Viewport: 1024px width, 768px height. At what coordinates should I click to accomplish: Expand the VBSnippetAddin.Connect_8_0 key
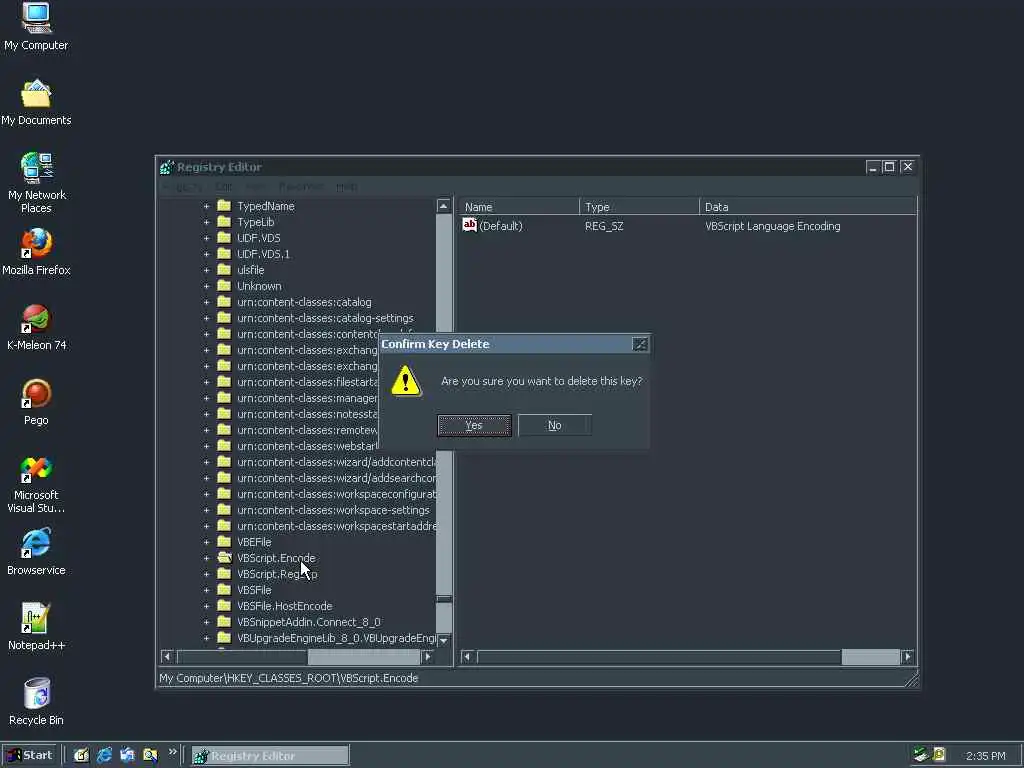[206, 622]
